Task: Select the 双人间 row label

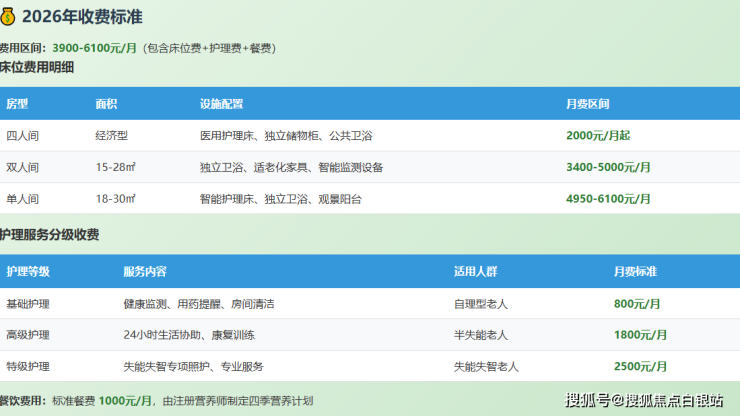Action: (21, 167)
